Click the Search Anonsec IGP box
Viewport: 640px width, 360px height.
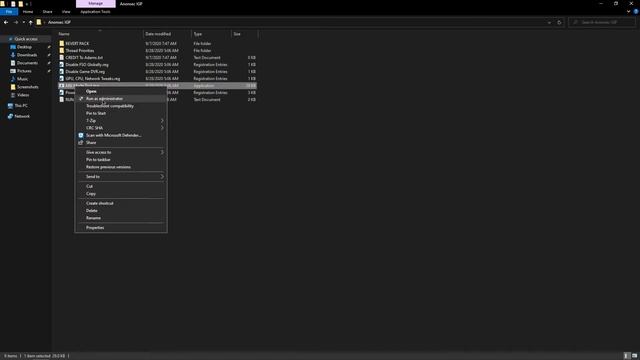point(602,22)
